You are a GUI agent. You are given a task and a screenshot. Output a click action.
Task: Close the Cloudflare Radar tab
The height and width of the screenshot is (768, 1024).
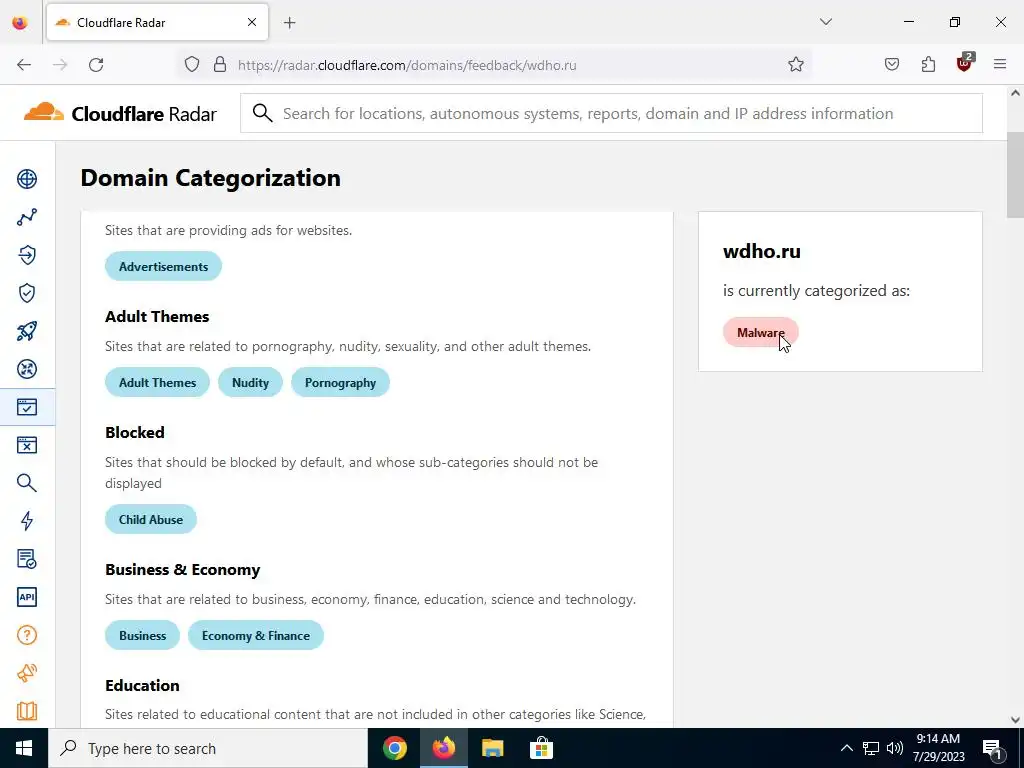[252, 22]
